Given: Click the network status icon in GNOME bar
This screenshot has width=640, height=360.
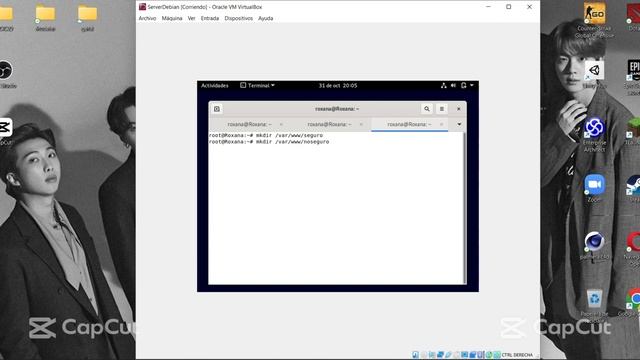Looking at the screenshot, I should click(444, 85).
